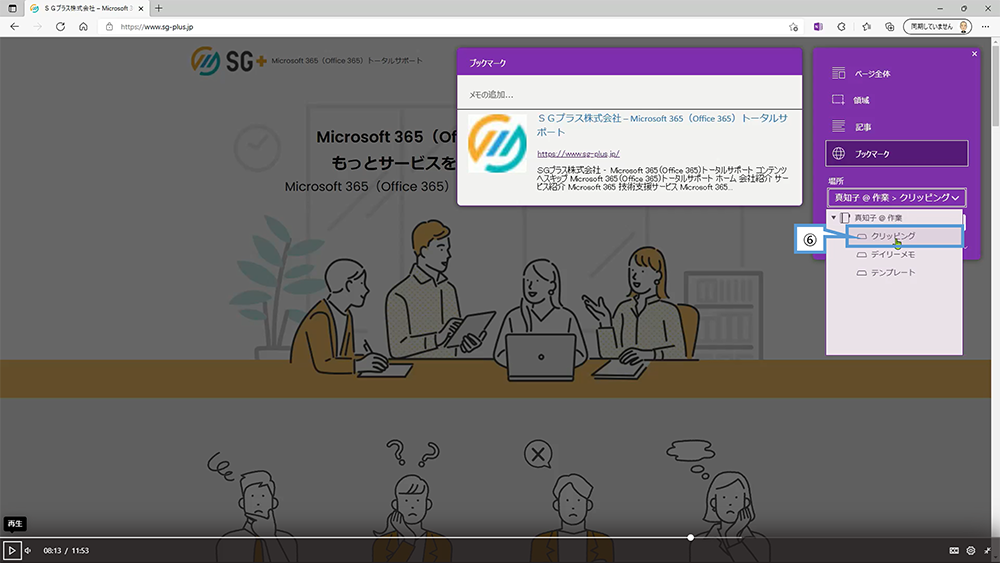The width and height of the screenshot is (1000, 563).
Task: Click the site lock icon in address bar
Action: pos(109,27)
